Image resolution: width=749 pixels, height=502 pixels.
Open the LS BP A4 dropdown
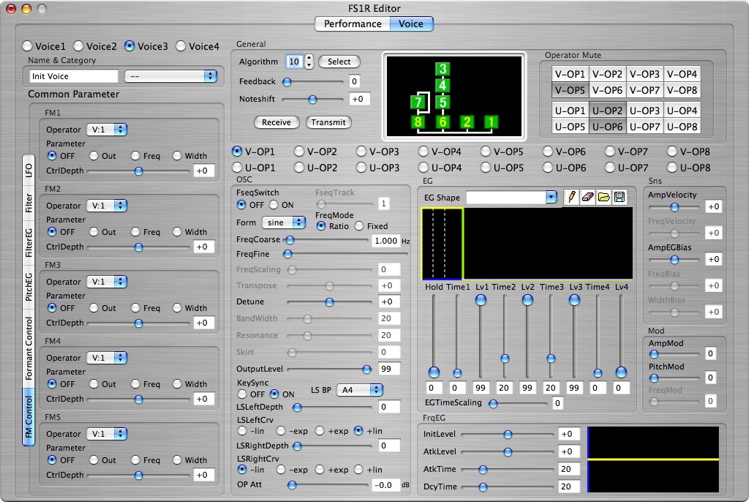(x=360, y=390)
